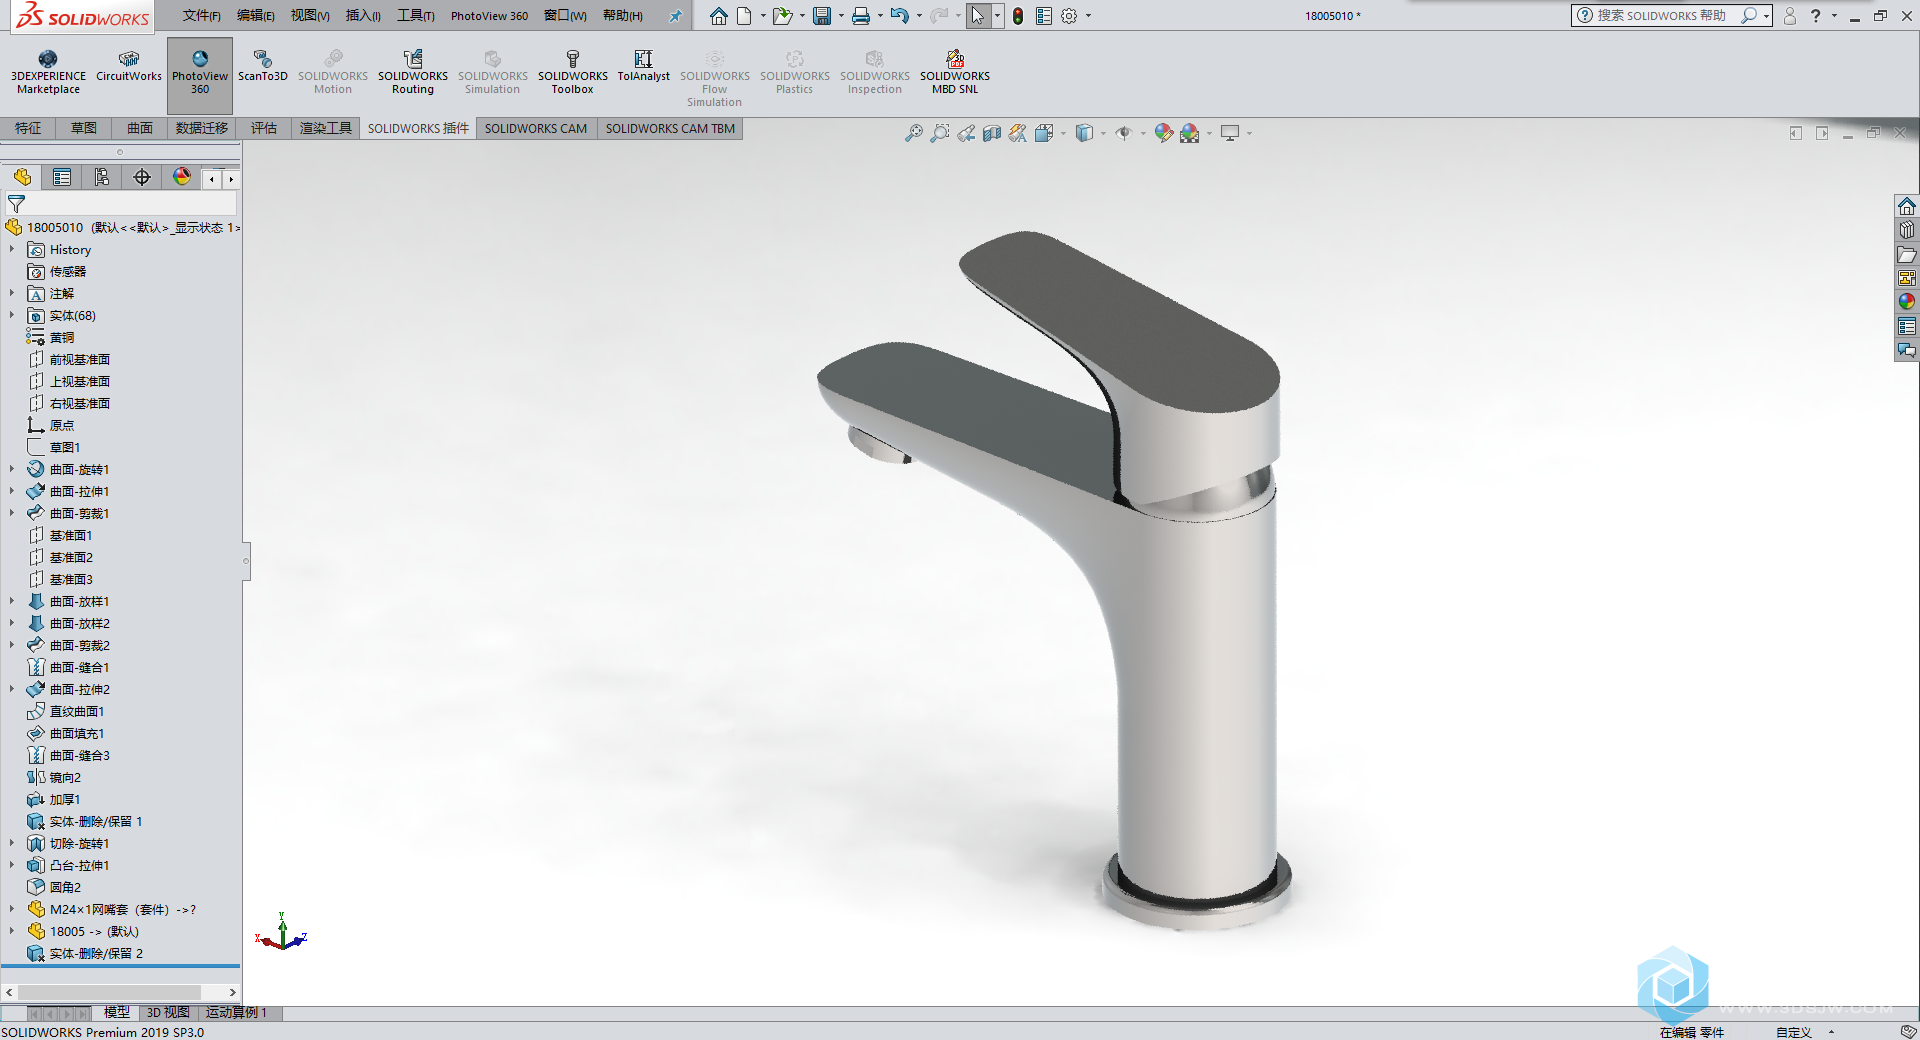Toggle the SOLIDWORKS Simulation add-in
The height and width of the screenshot is (1040, 1920).
tap(492, 72)
